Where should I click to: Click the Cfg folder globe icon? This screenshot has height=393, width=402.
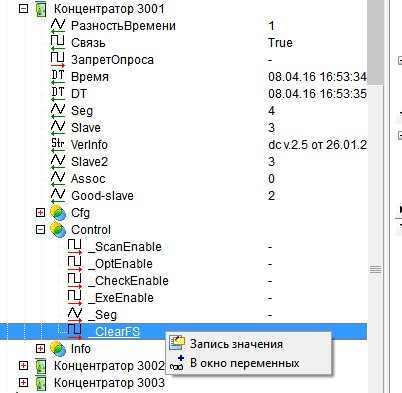58,213
